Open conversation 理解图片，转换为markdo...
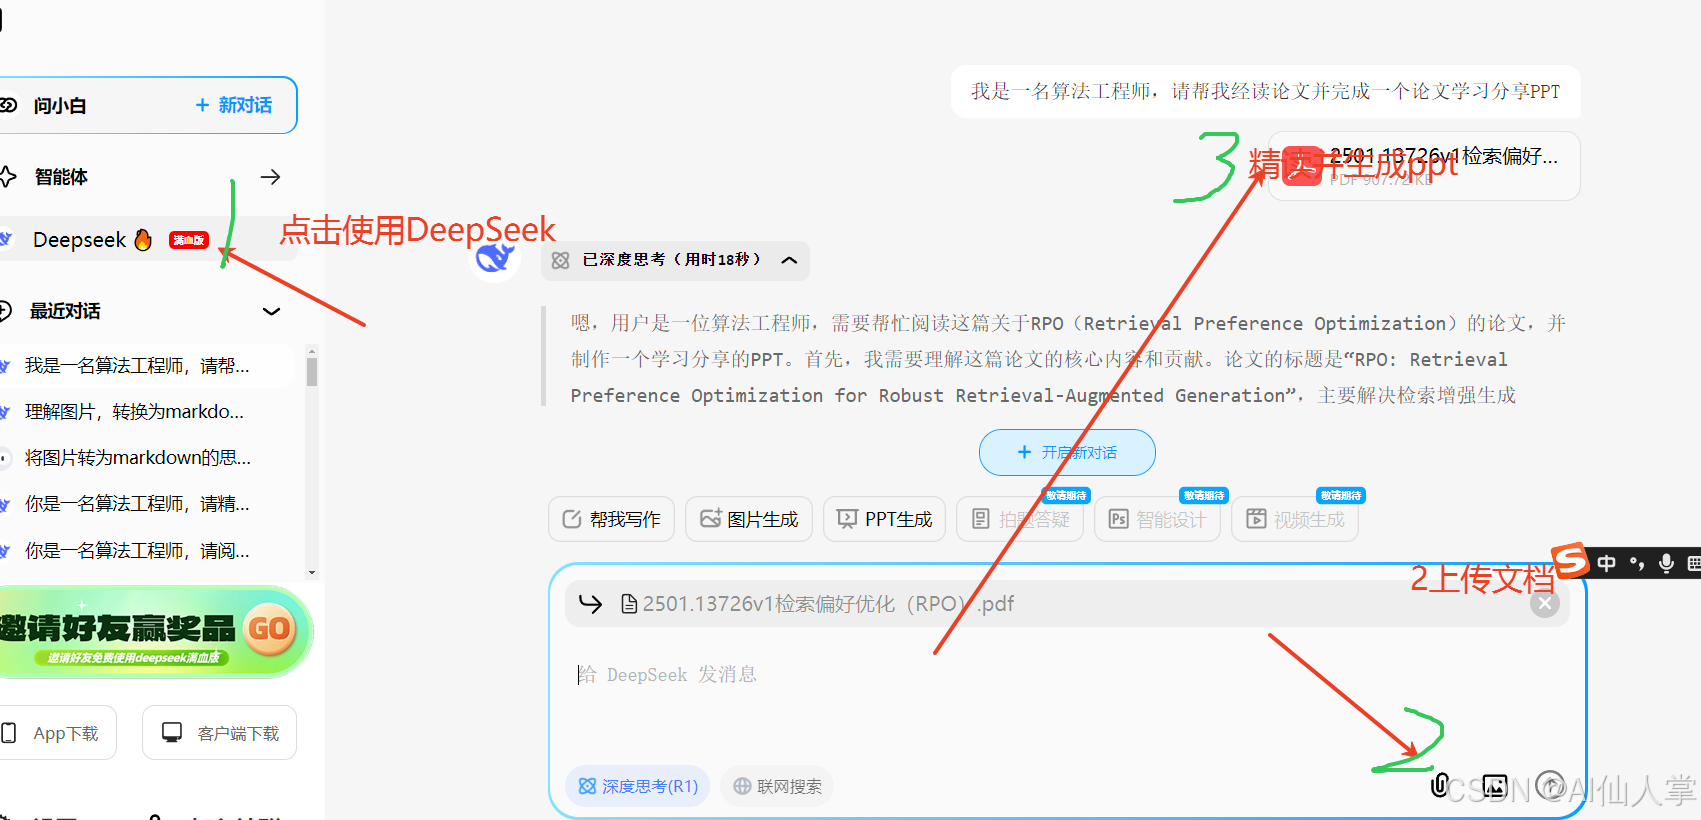The image size is (1701, 820). tap(134, 412)
